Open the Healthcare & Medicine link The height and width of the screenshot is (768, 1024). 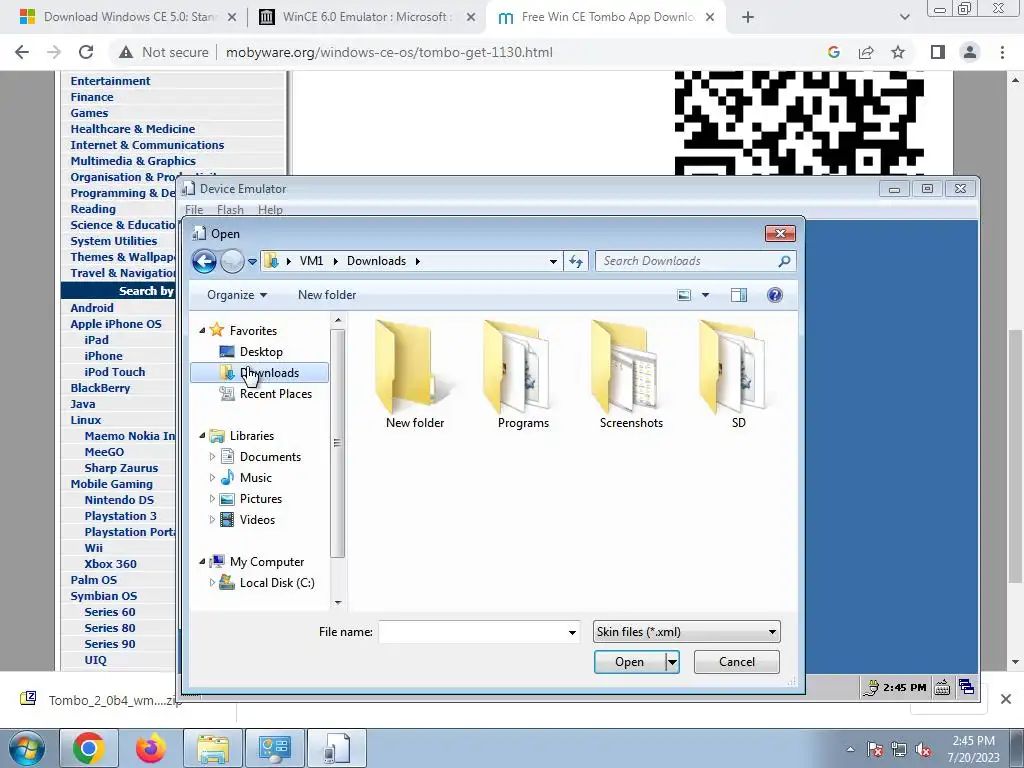[x=133, y=129]
